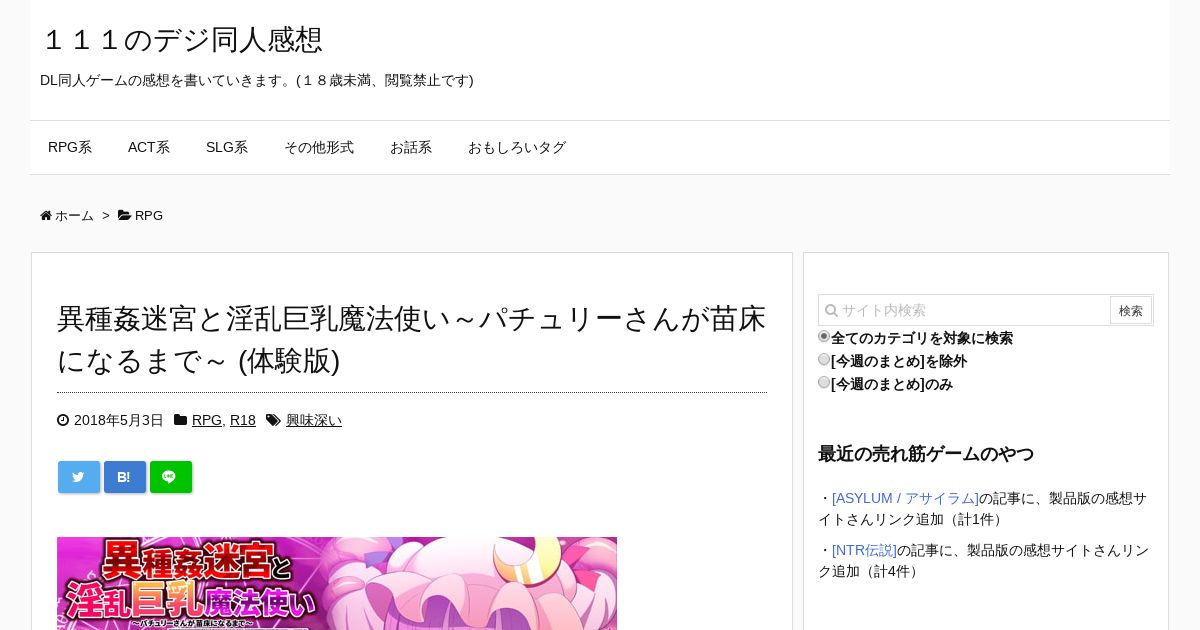The image size is (1200, 630).
Task: Share the article via LINE
Action: coord(171,477)
